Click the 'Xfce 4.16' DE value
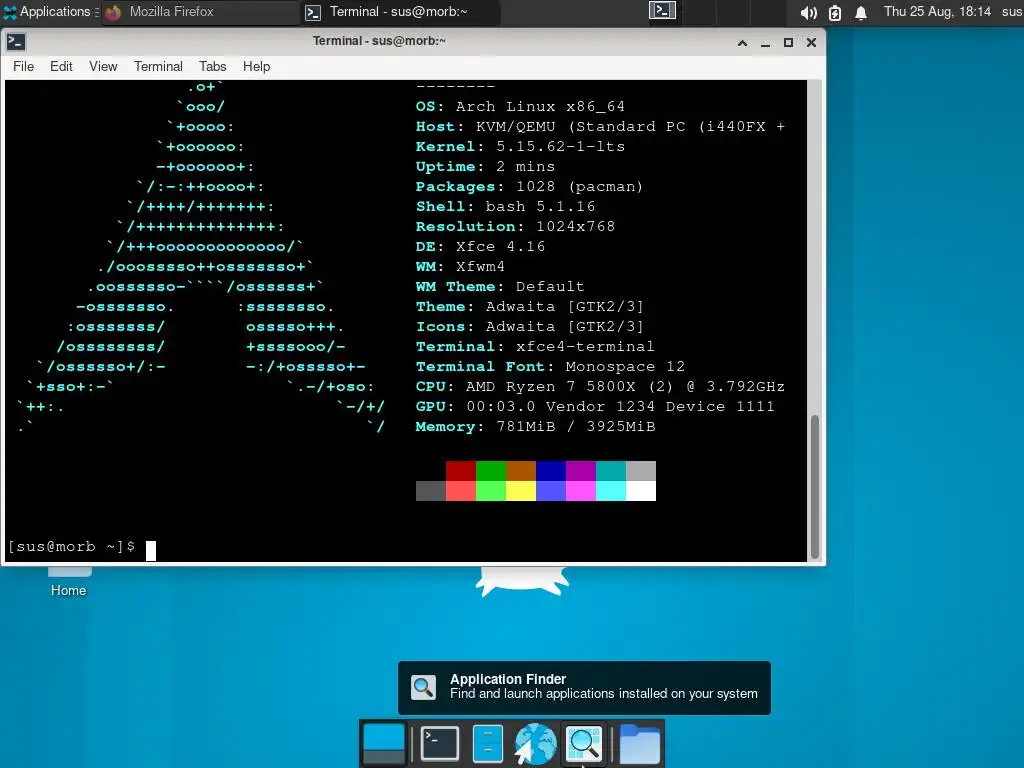Image resolution: width=1024 pixels, height=768 pixels. [500, 247]
